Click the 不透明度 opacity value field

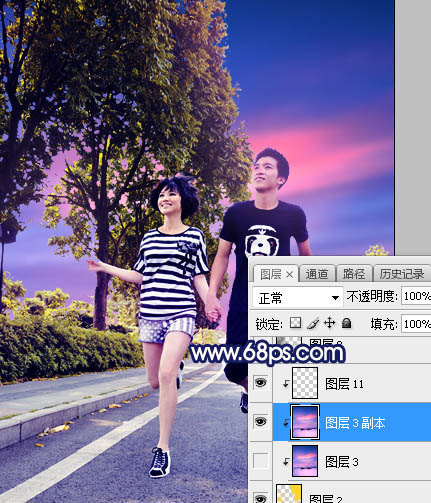(416, 296)
